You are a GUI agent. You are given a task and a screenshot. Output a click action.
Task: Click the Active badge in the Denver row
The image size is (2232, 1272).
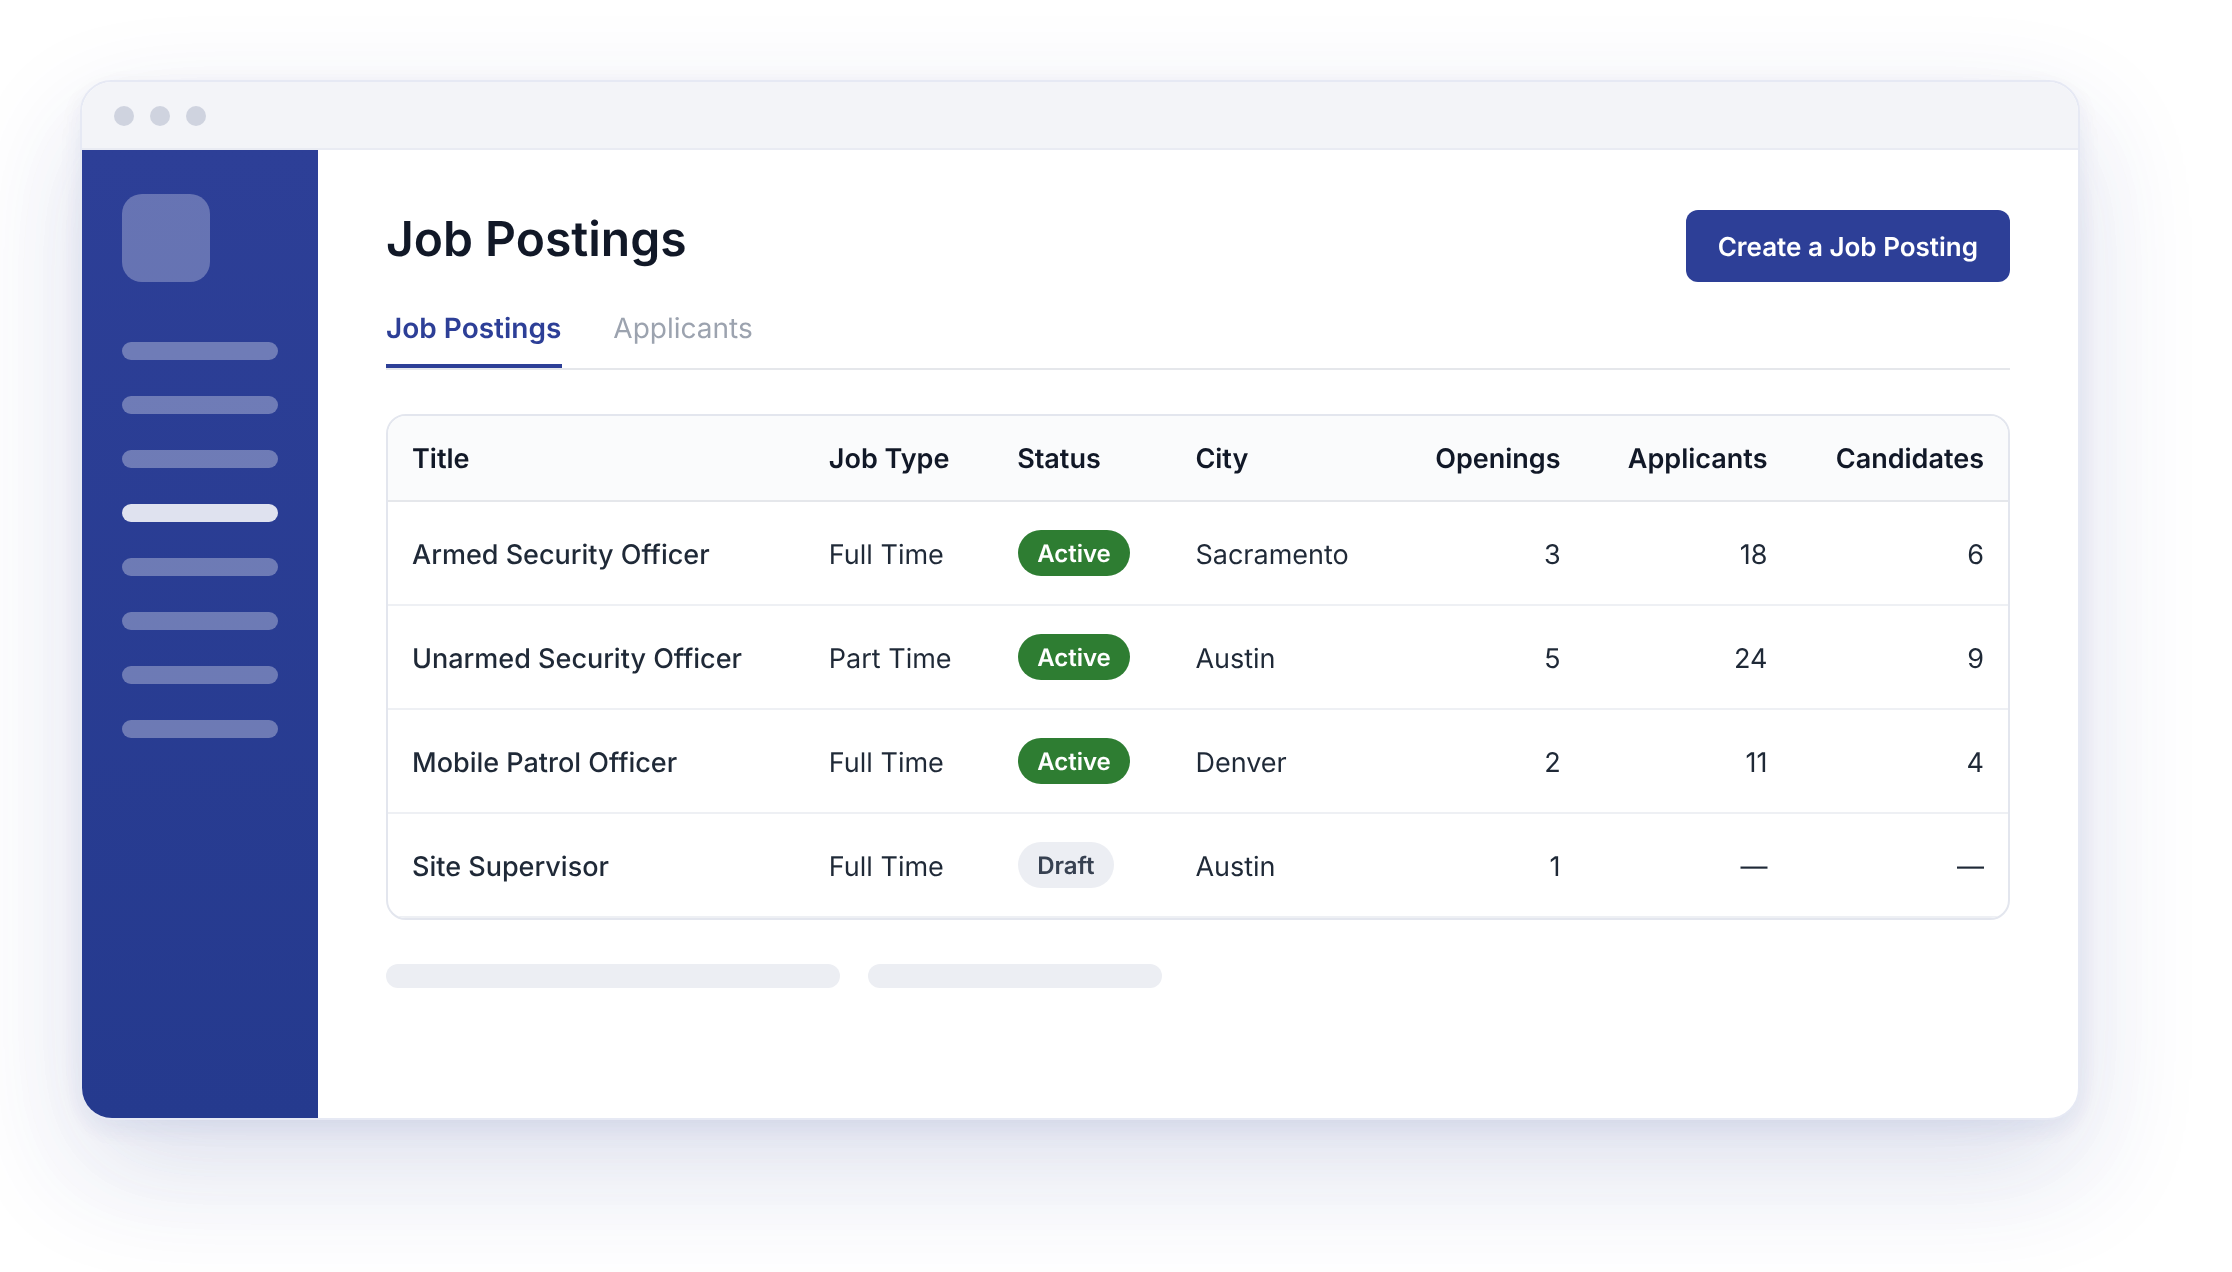(1074, 761)
